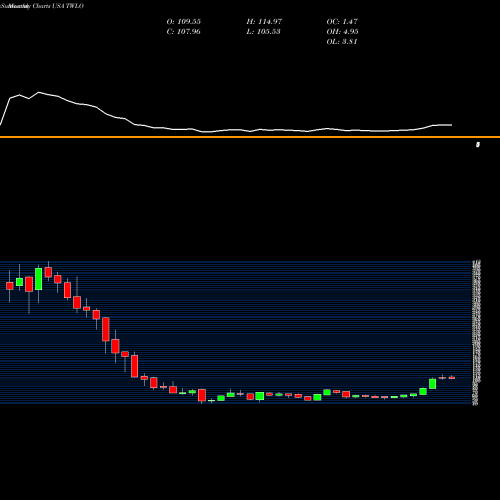Click the 'OC: 1.47' value

(x=342, y=22)
